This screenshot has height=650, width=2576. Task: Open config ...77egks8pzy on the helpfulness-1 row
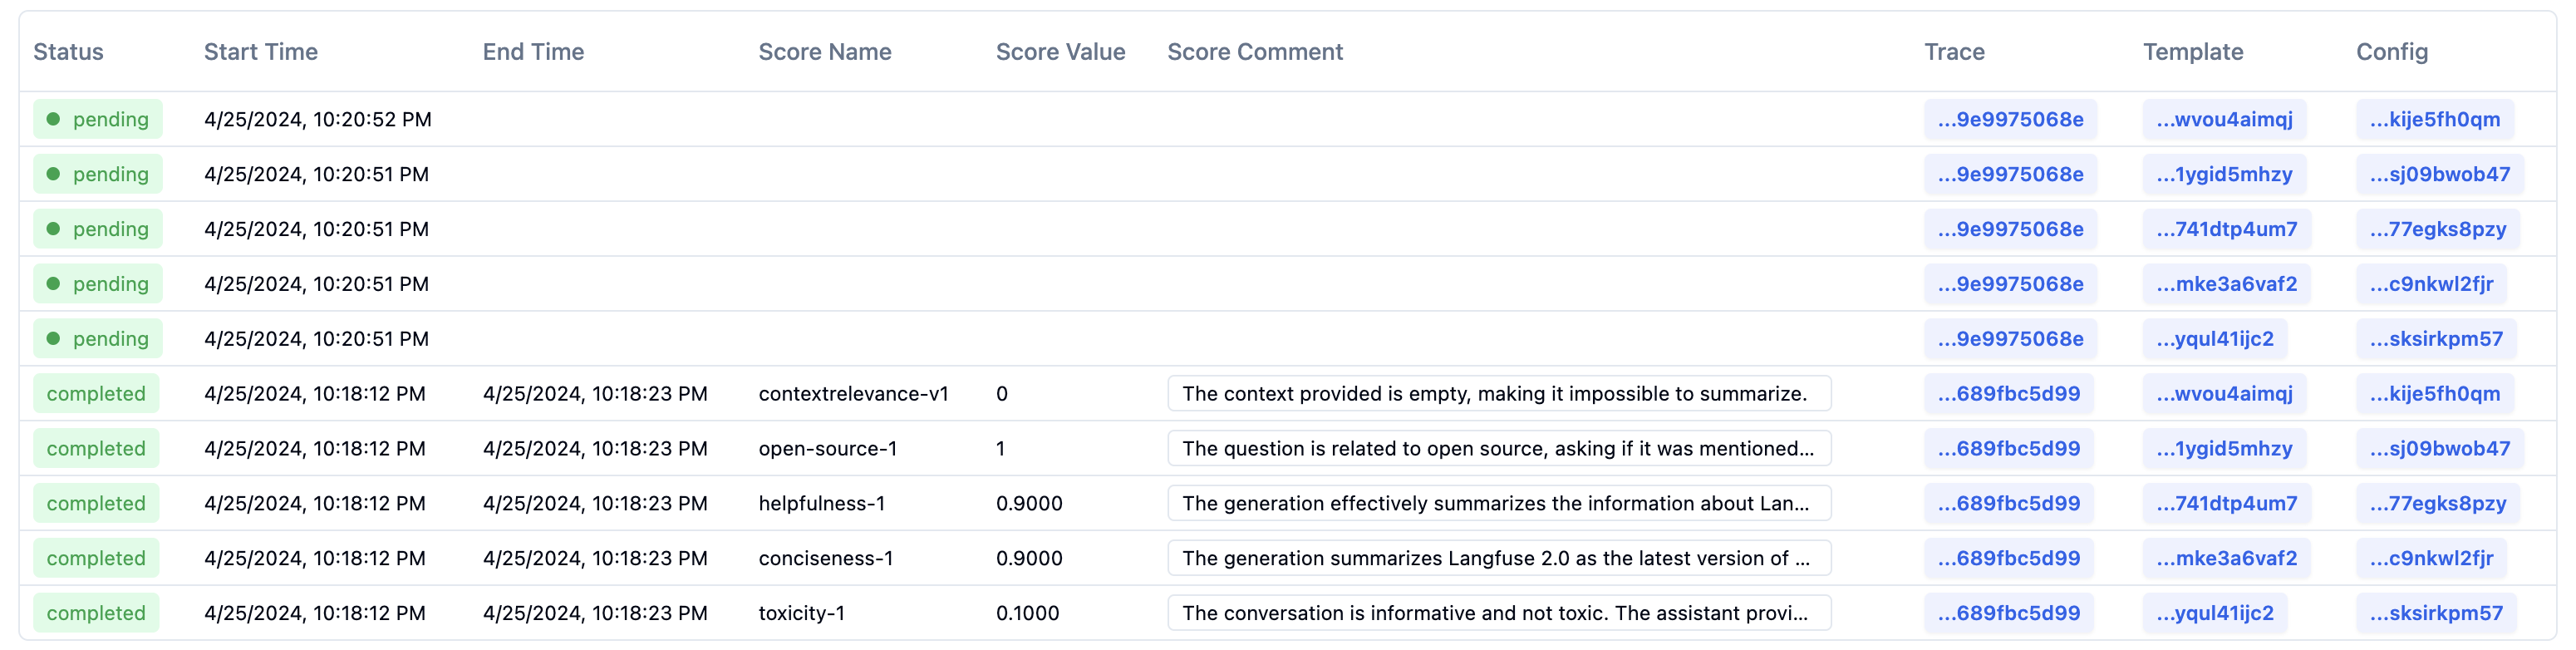pos(2438,503)
